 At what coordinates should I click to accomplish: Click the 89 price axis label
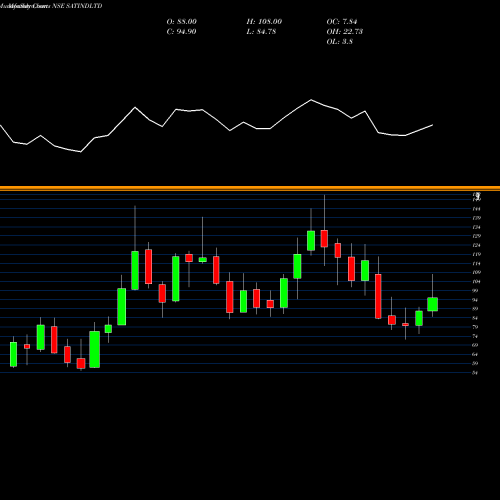click(475, 309)
